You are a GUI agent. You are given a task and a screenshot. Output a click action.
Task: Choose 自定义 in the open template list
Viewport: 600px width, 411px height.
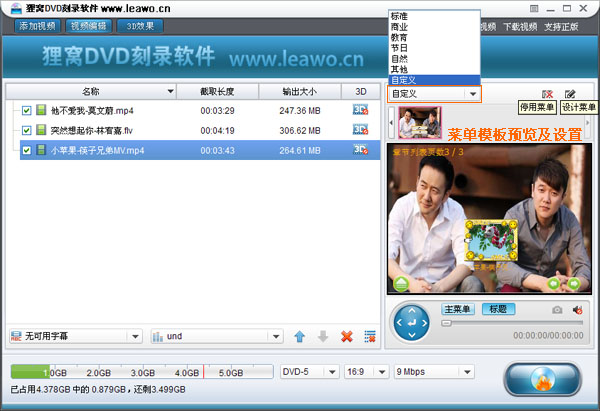[434, 80]
